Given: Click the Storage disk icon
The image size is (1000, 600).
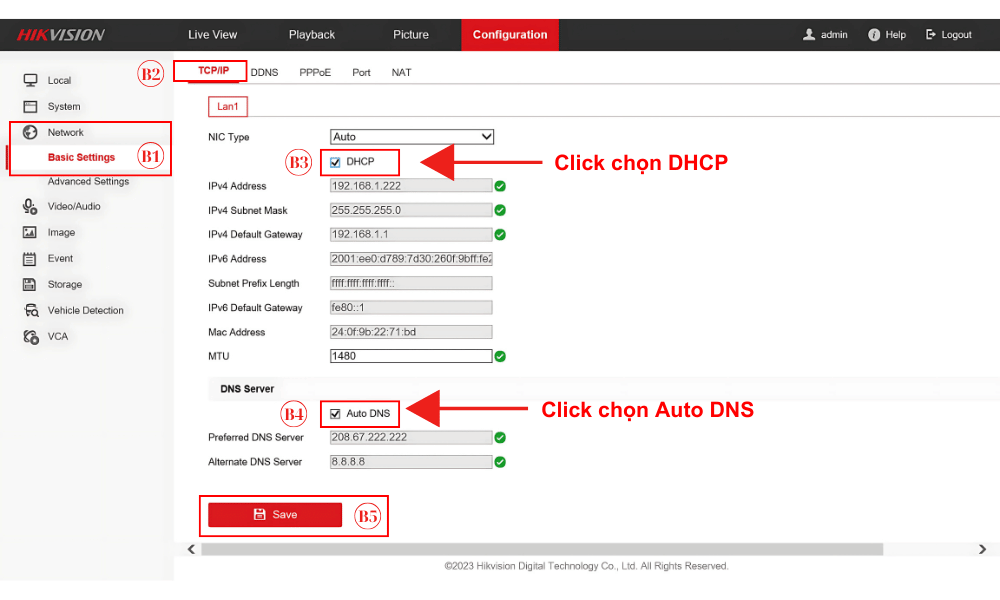Looking at the screenshot, I should (x=30, y=284).
